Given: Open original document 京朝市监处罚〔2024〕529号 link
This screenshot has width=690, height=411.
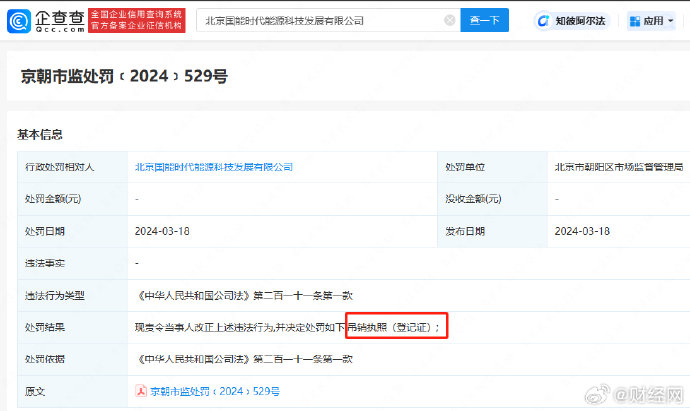Looking at the screenshot, I should coord(215,391).
